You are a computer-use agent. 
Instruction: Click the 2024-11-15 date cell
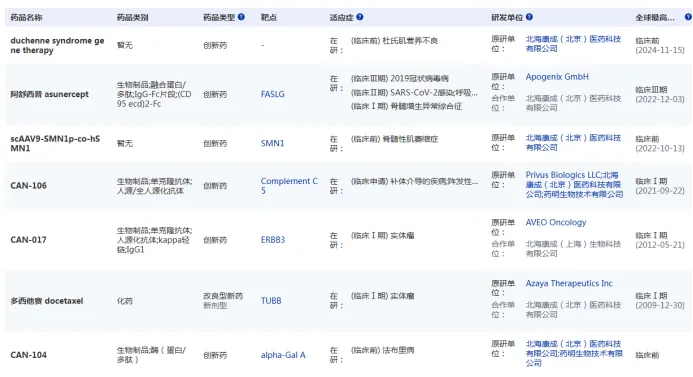(x=660, y=50)
